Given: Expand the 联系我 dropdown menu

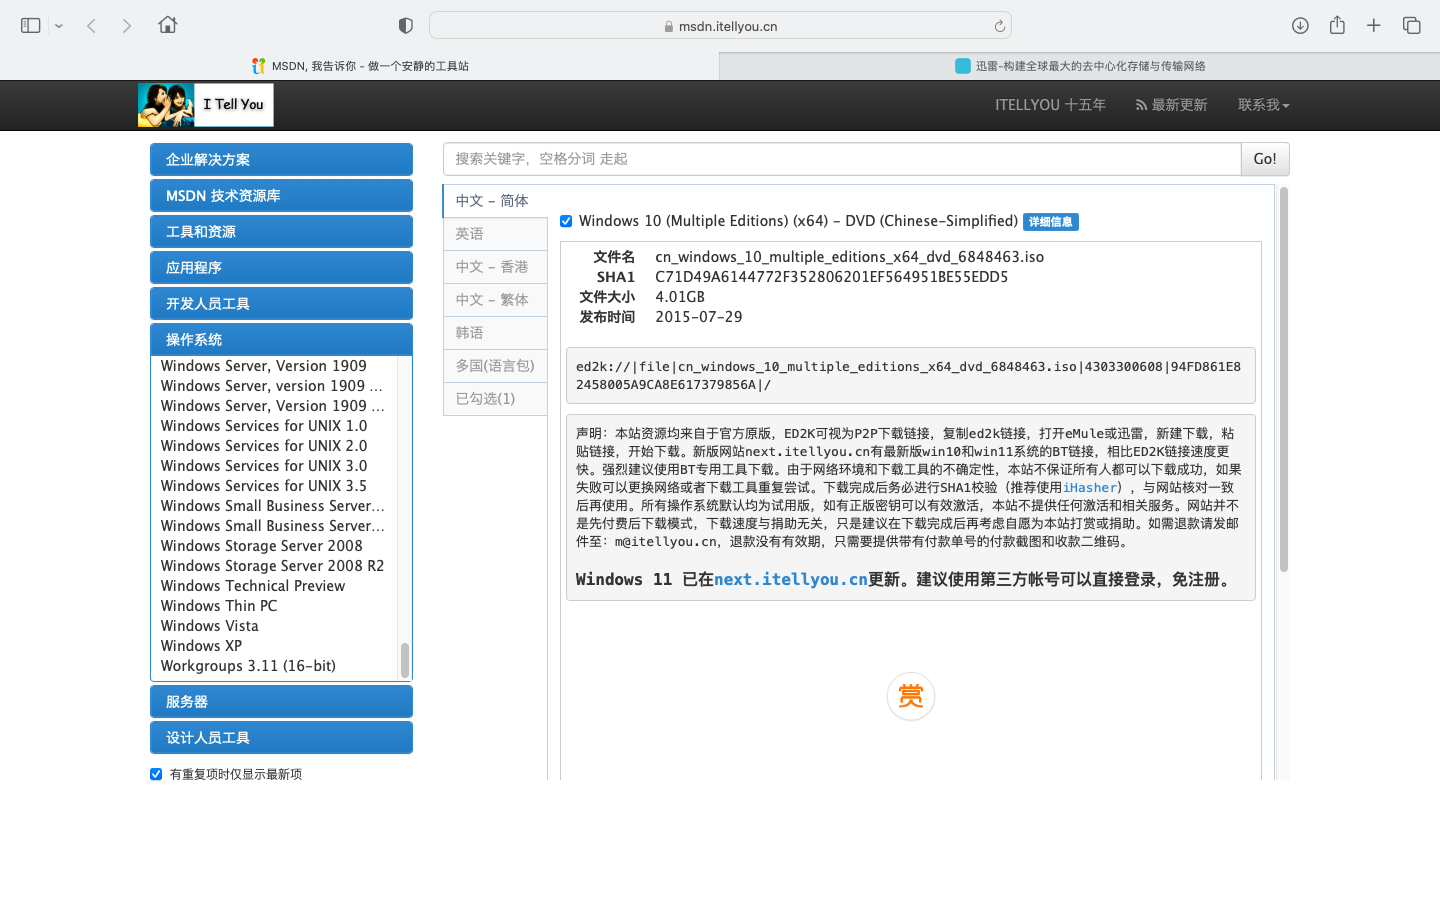Looking at the screenshot, I should pyautogui.click(x=1263, y=105).
